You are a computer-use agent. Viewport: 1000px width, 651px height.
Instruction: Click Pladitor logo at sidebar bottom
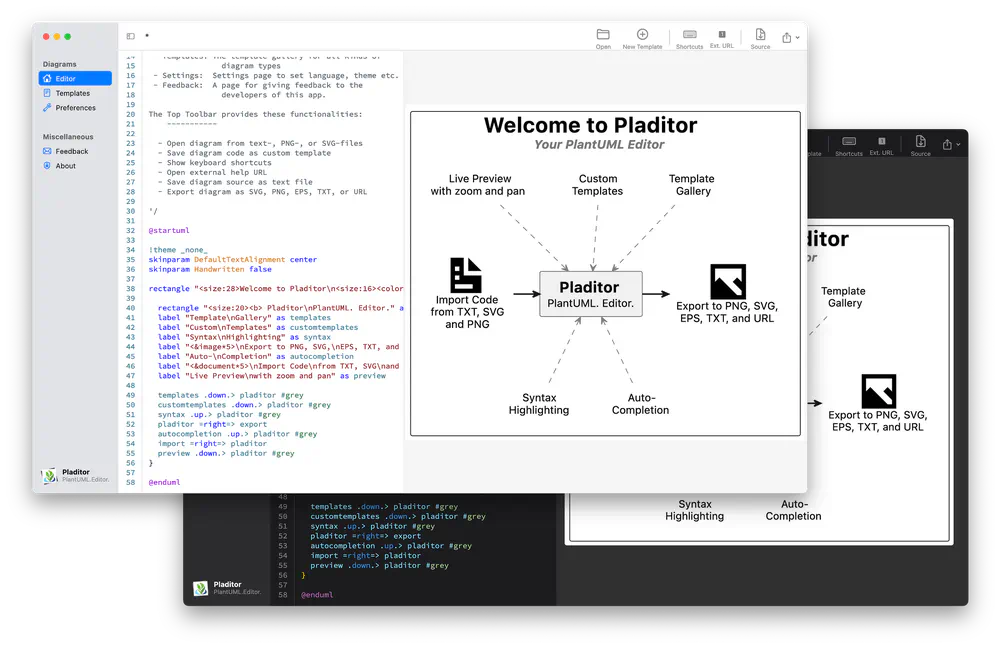(x=50, y=476)
